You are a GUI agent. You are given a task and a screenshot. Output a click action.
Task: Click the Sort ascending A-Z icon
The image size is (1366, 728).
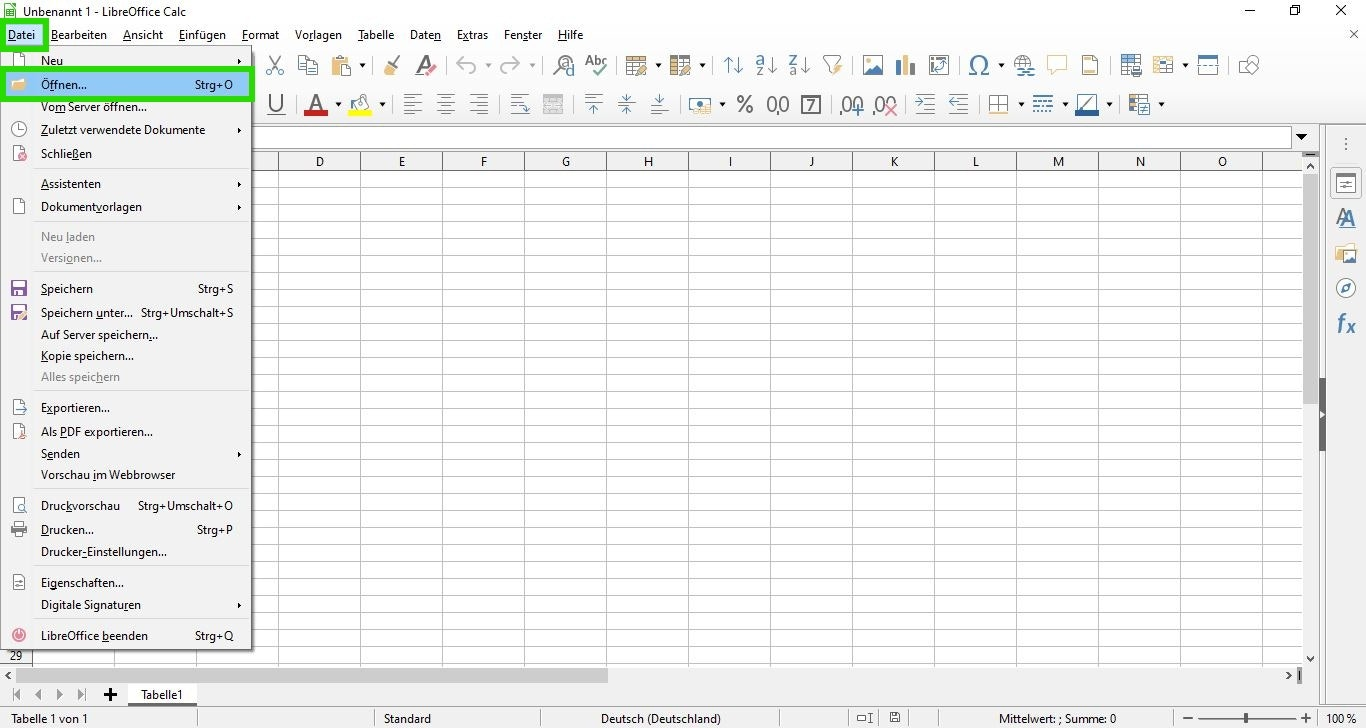[x=767, y=65]
